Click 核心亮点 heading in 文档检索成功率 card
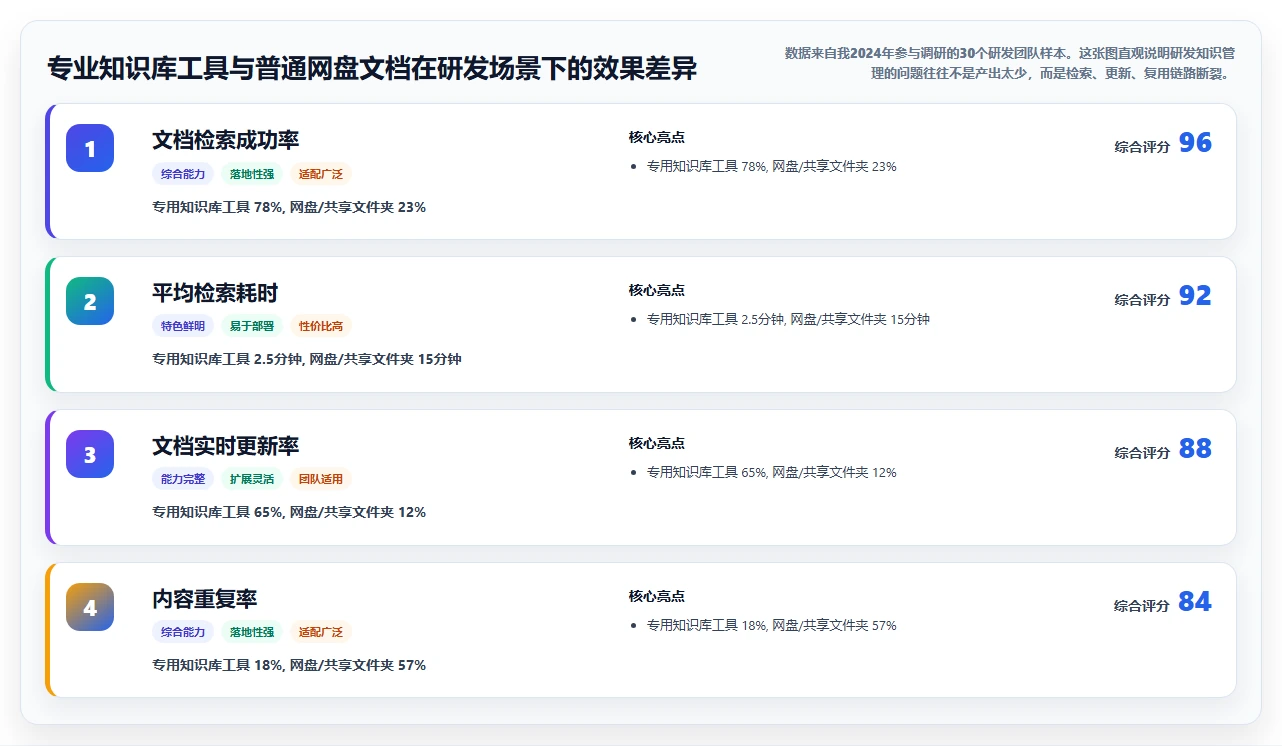Image resolution: width=1282 pixels, height=746 pixels. [657, 137]
